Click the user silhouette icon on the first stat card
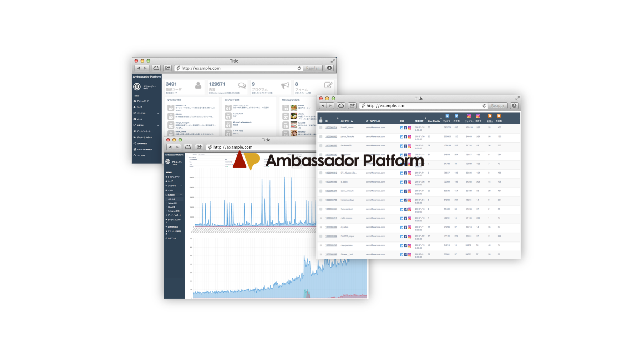 click(198, 85)
